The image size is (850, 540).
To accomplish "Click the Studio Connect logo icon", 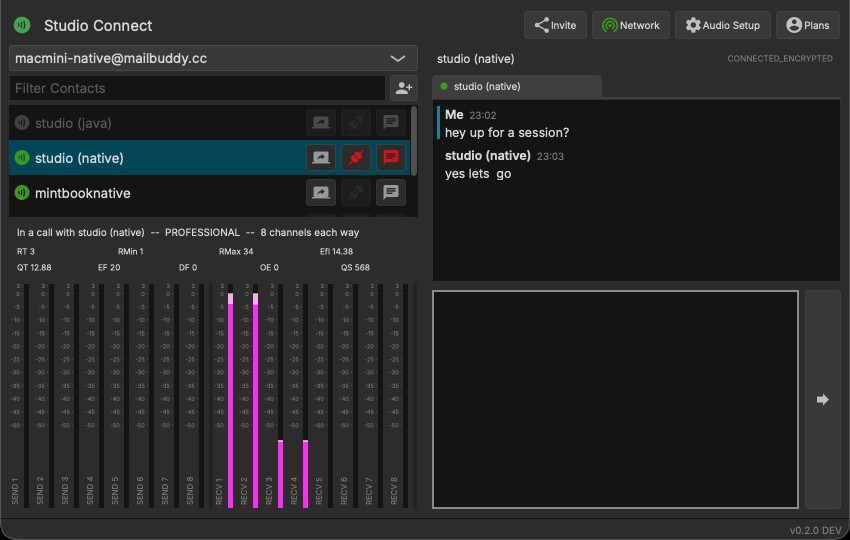I will coord(22,25).
